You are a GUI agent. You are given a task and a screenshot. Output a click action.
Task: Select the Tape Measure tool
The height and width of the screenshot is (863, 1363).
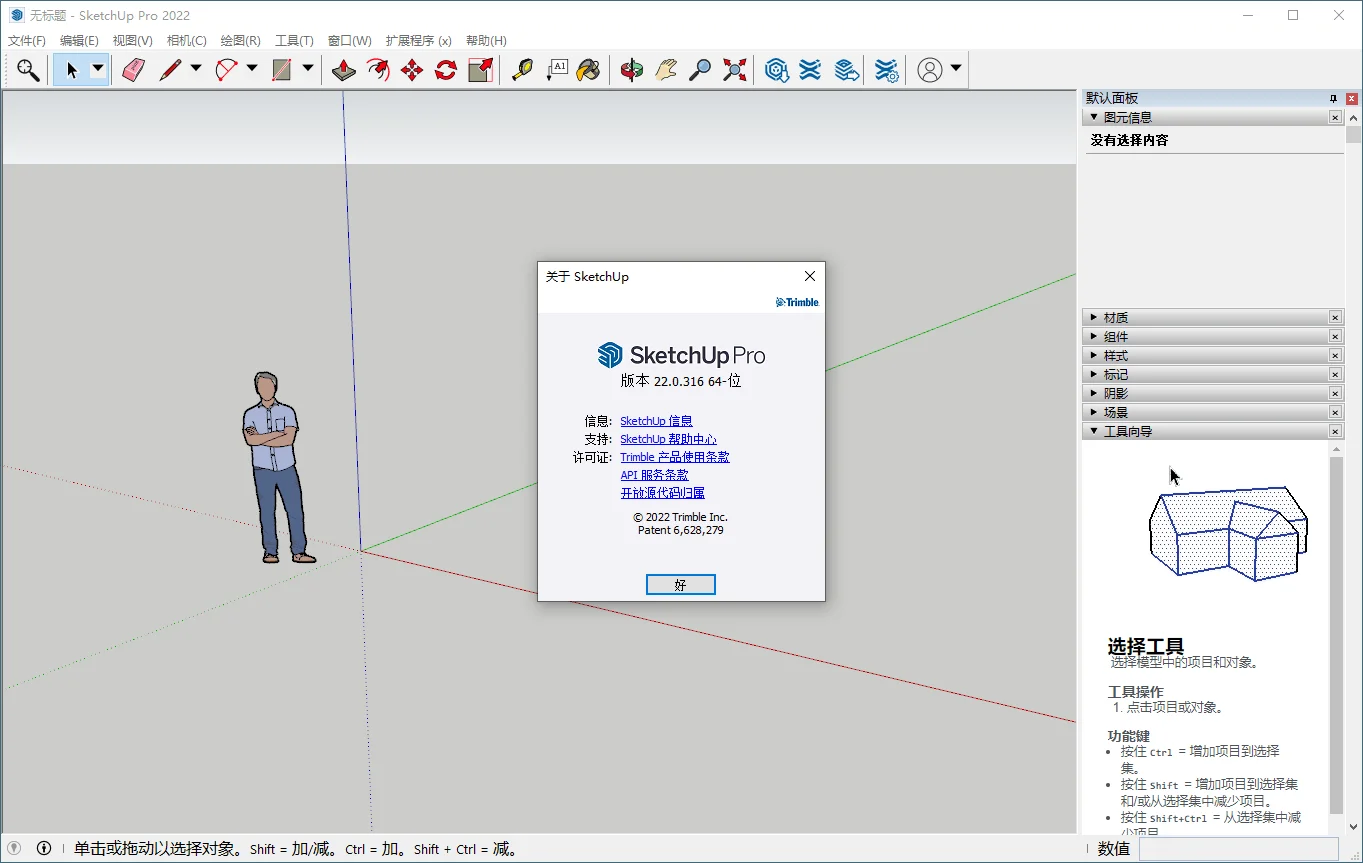[522, 69]
